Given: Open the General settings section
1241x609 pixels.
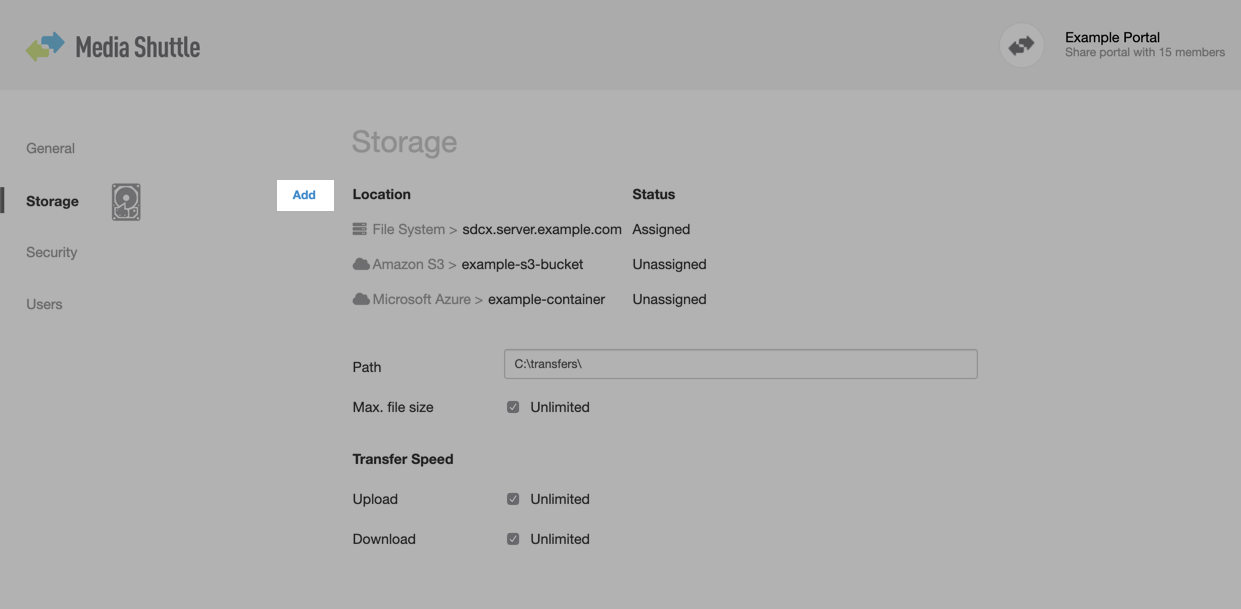Looking at the screenshot, I should pyautogui.click(x=50, y=148).
